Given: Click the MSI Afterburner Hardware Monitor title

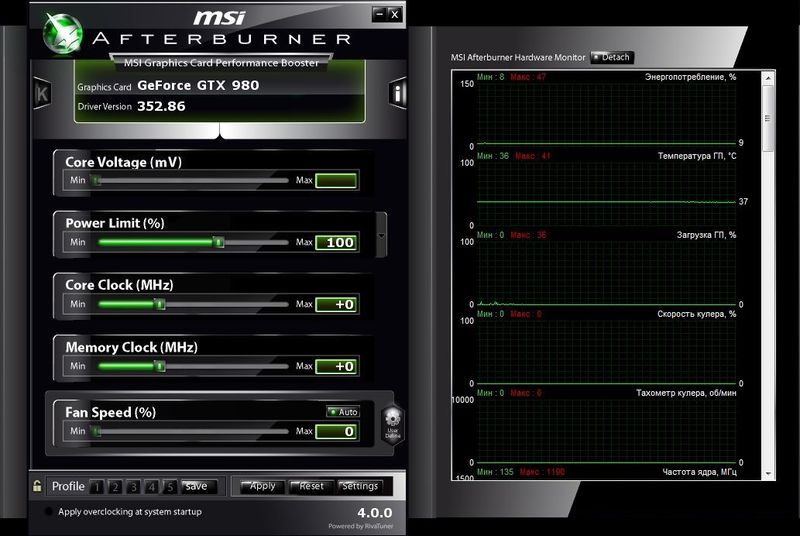Looking at the screenshot, I should pyautogui.click(x=518, y=58).
